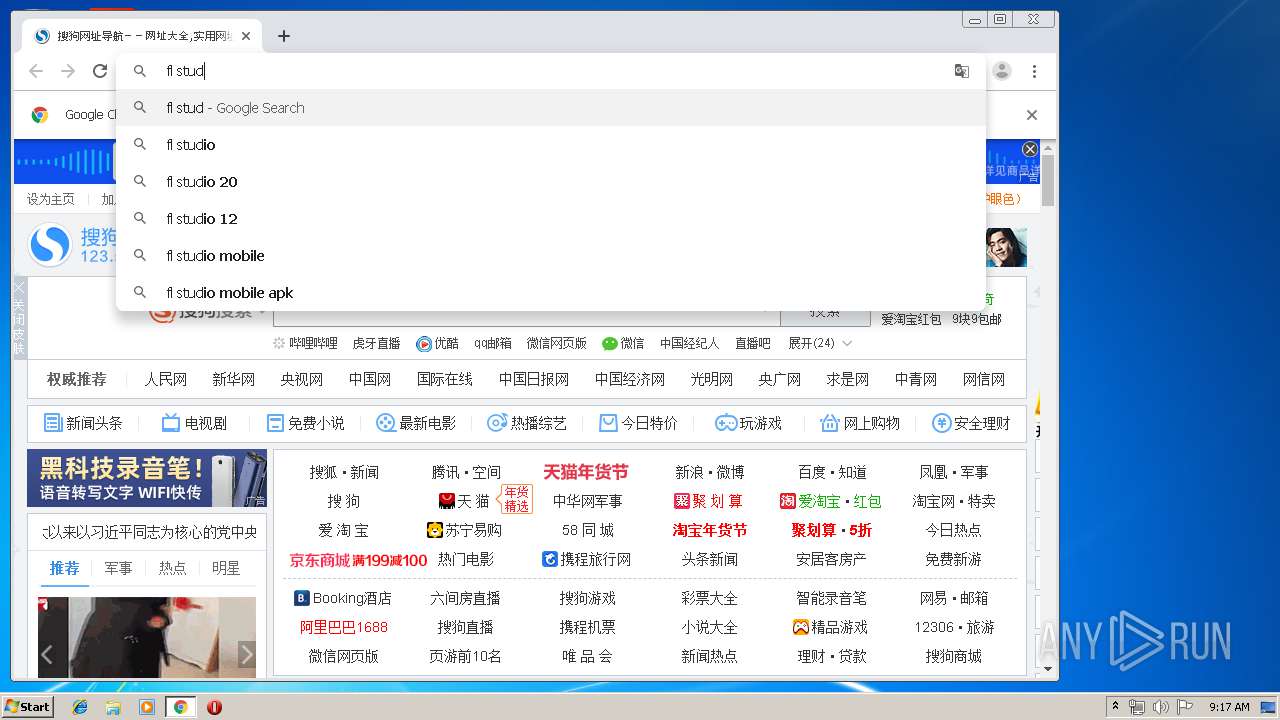Viewport: 1280px width, 720px height.
Task: Open 新华网 in recommended sites
Action: [233, 379]
